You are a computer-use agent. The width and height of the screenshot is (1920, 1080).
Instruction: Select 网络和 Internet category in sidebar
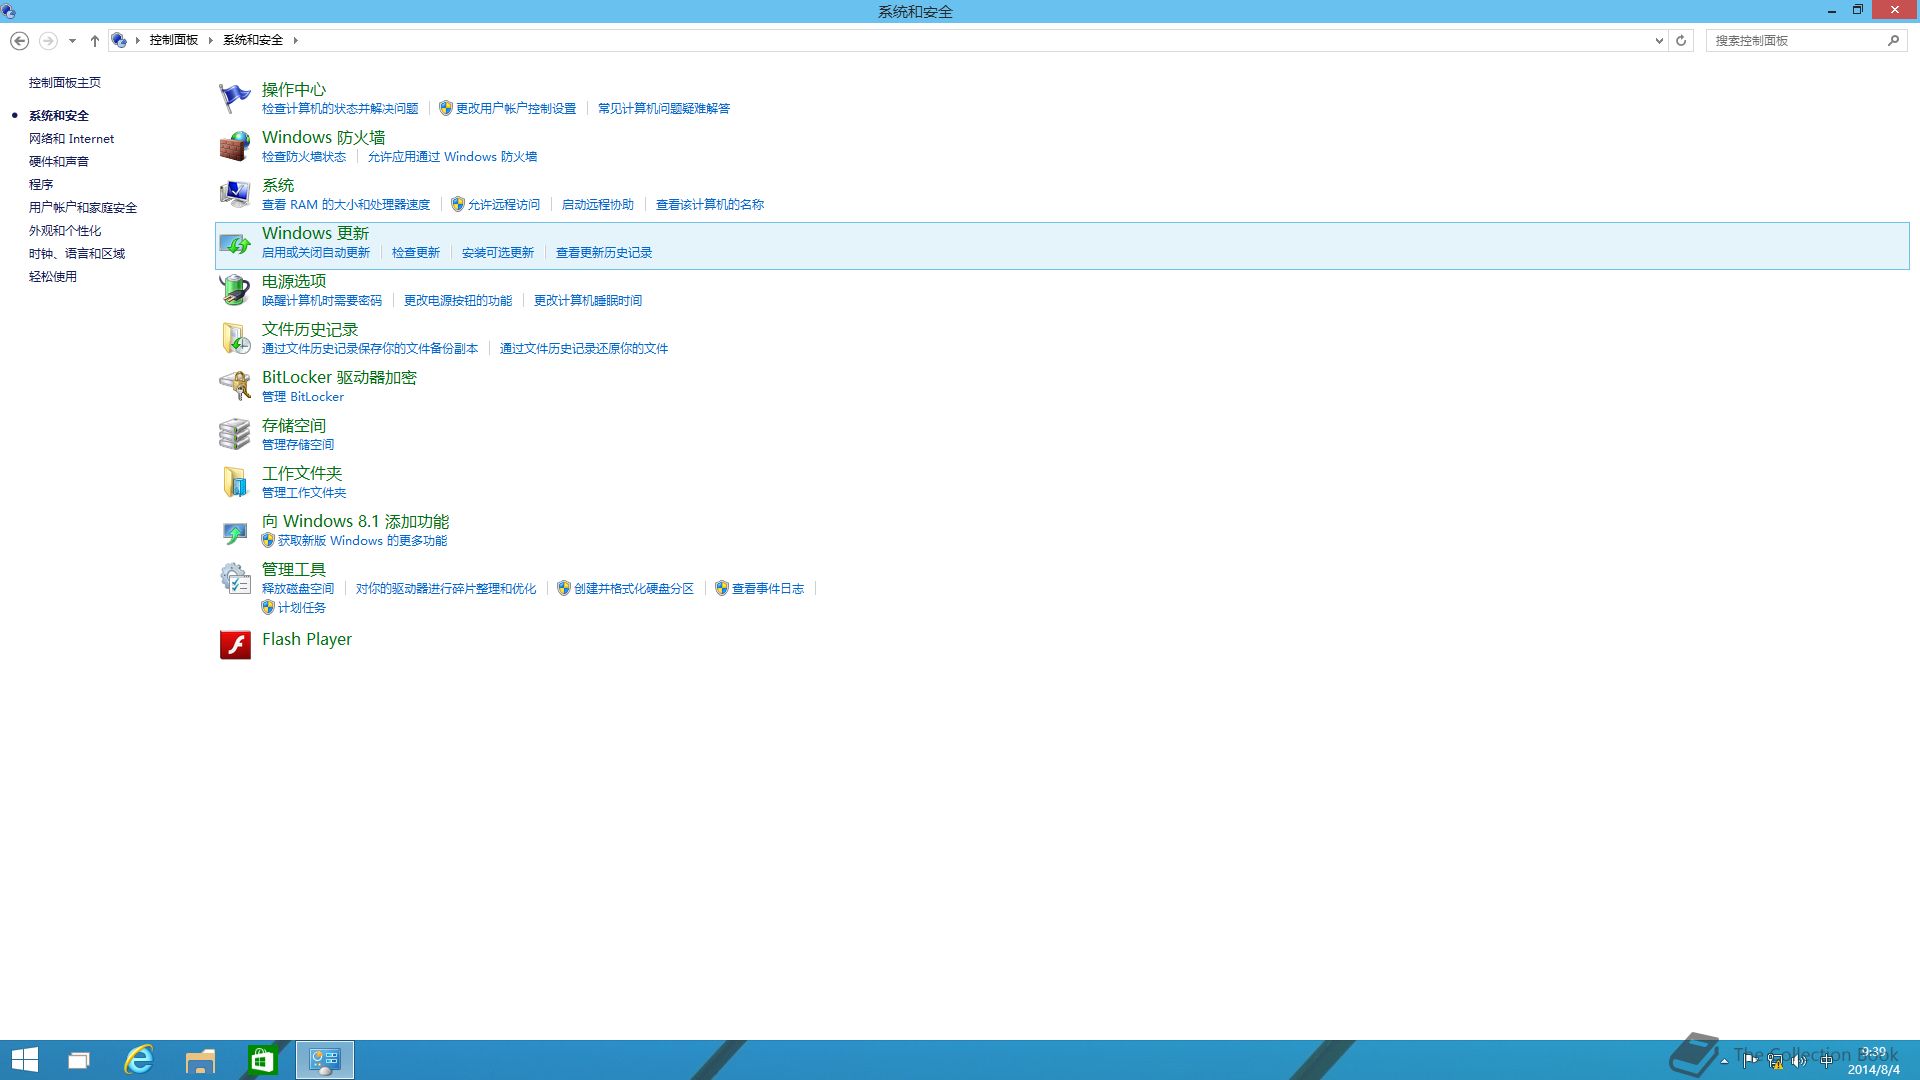point(72,138)
